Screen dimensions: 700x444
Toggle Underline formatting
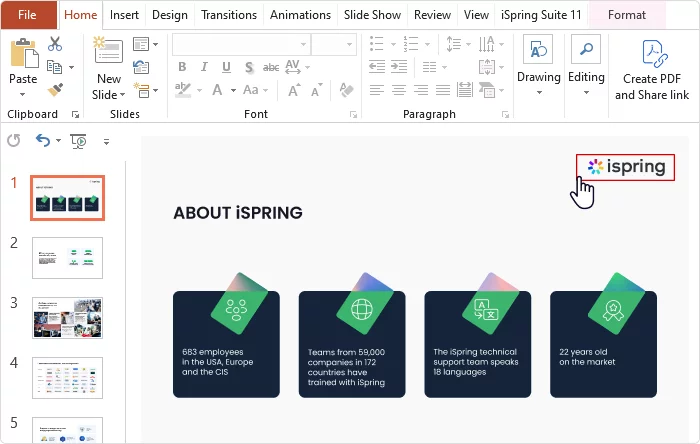[x=226, y=67]
